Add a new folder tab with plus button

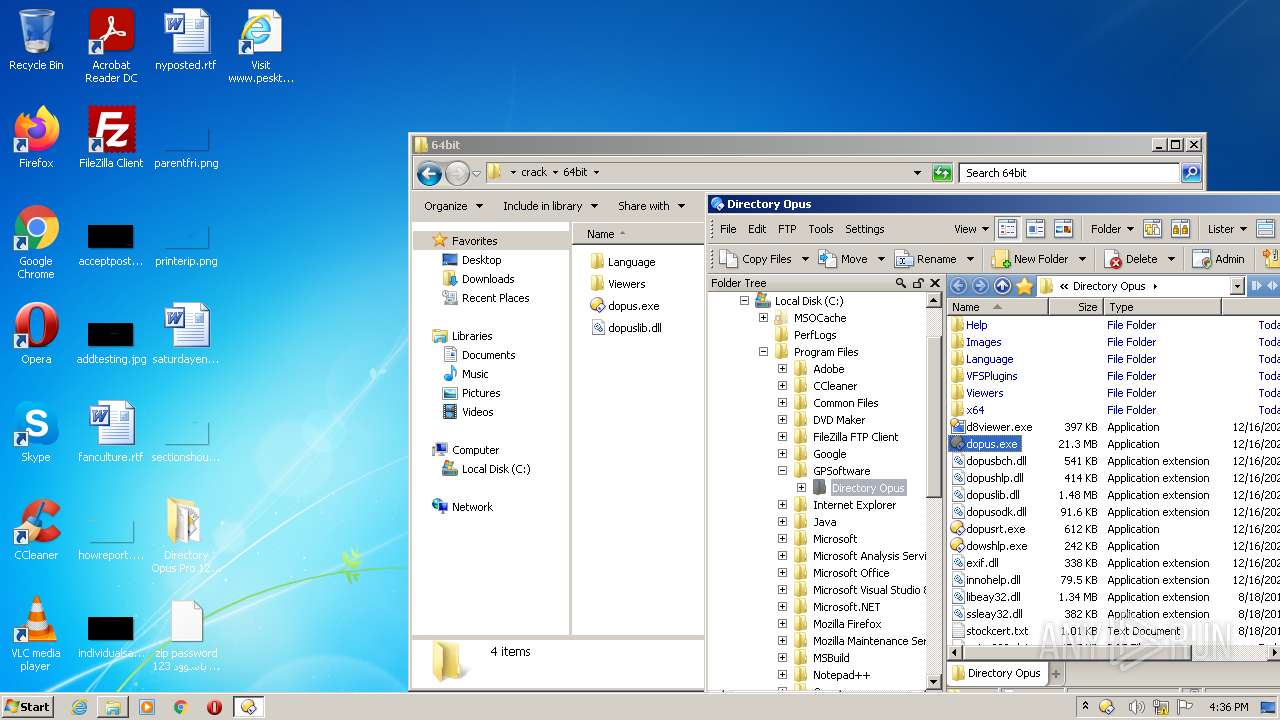pyautogui.click(x=1055, y=674)
